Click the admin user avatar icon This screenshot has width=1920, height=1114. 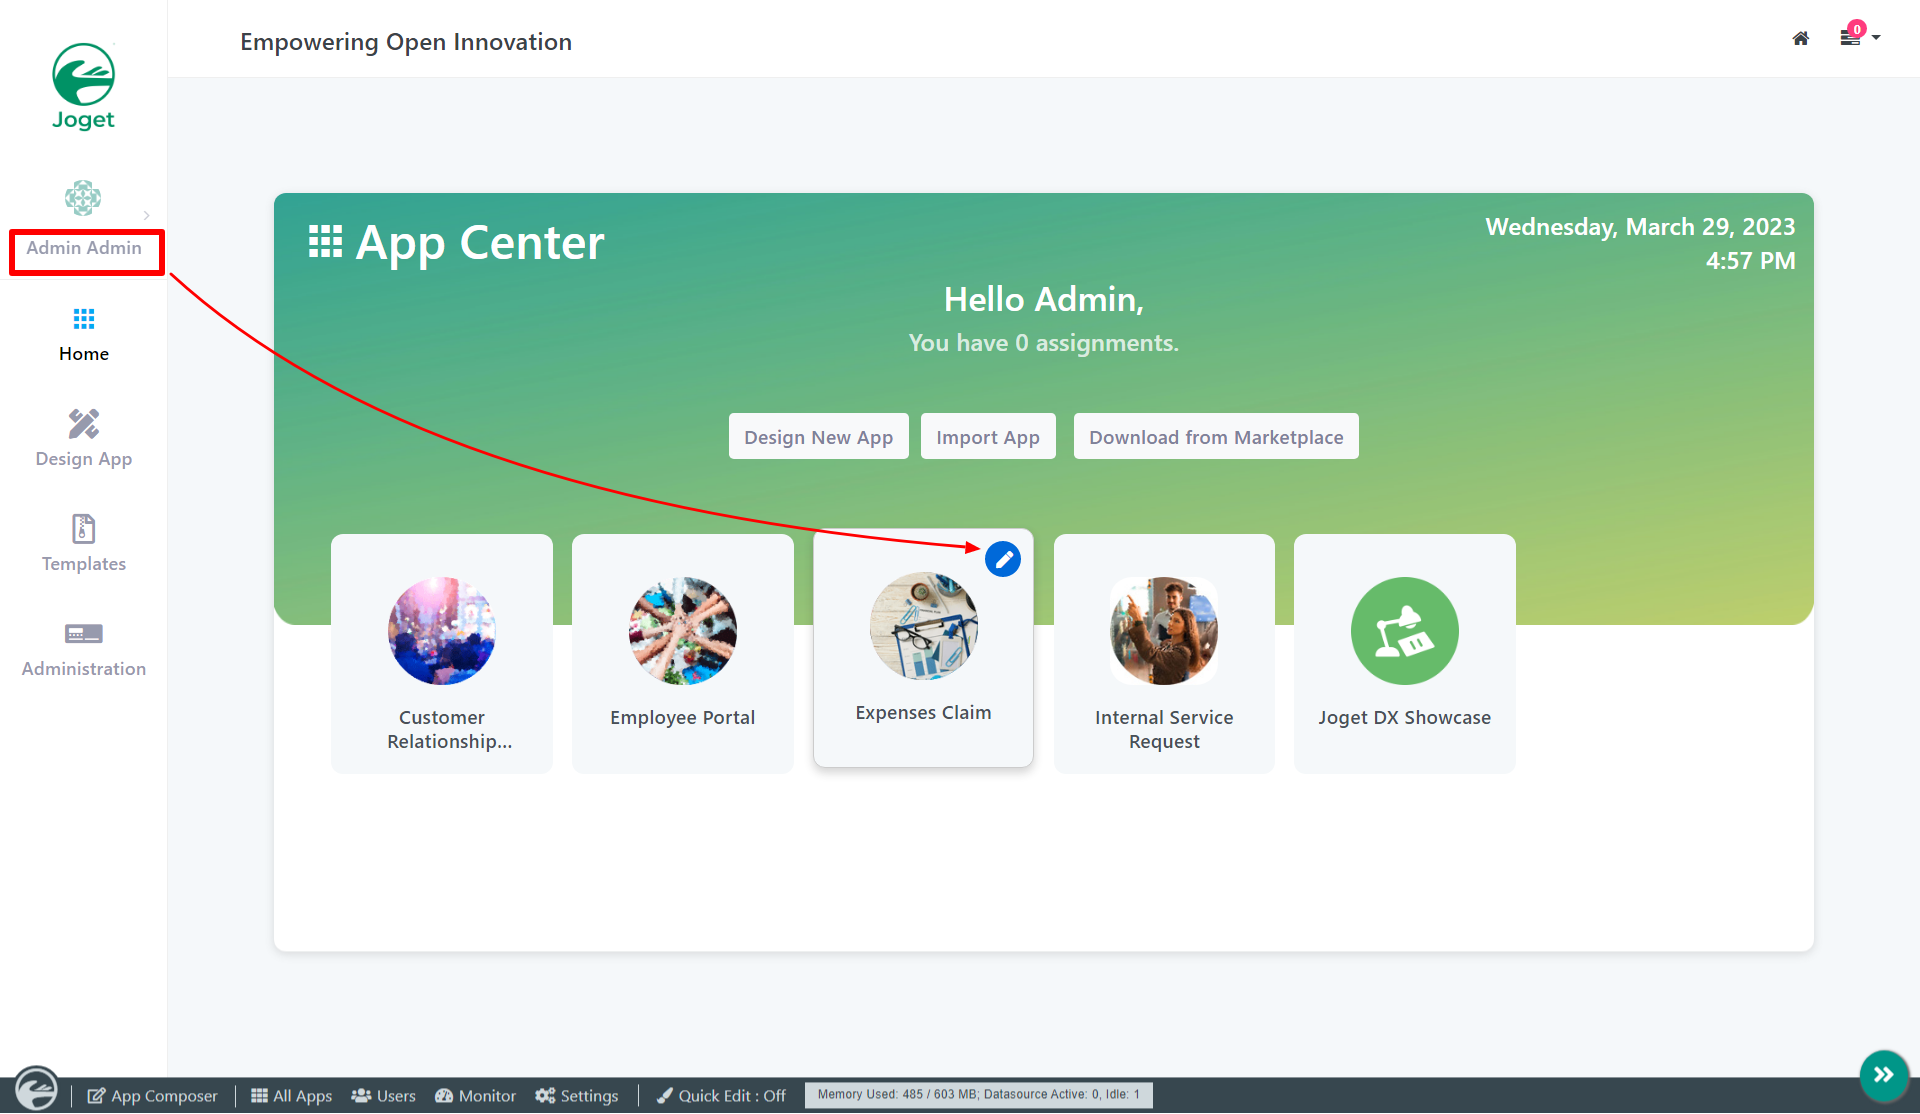pos(83,198)
